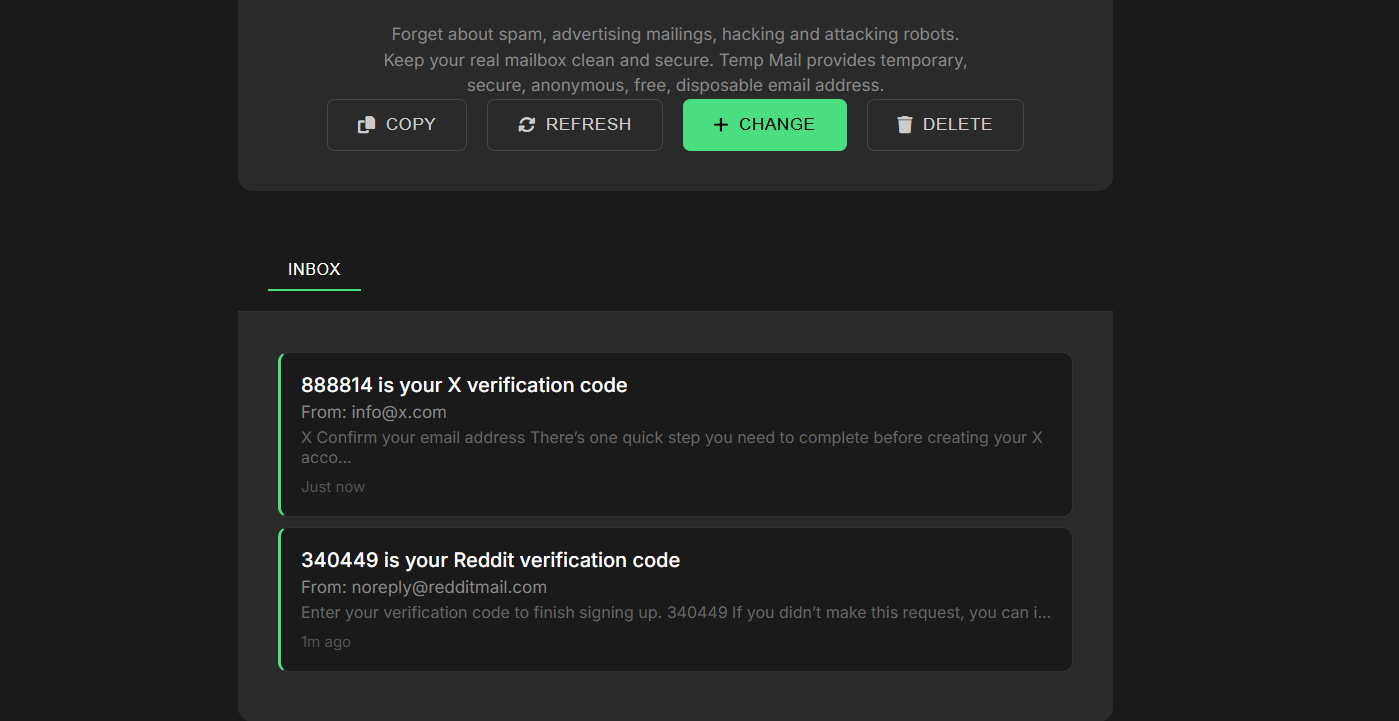Image resolution: width=1399 pixels, height=721 pixels.
Task: Click sender info@x.com
Action: (x=399, y=412)
